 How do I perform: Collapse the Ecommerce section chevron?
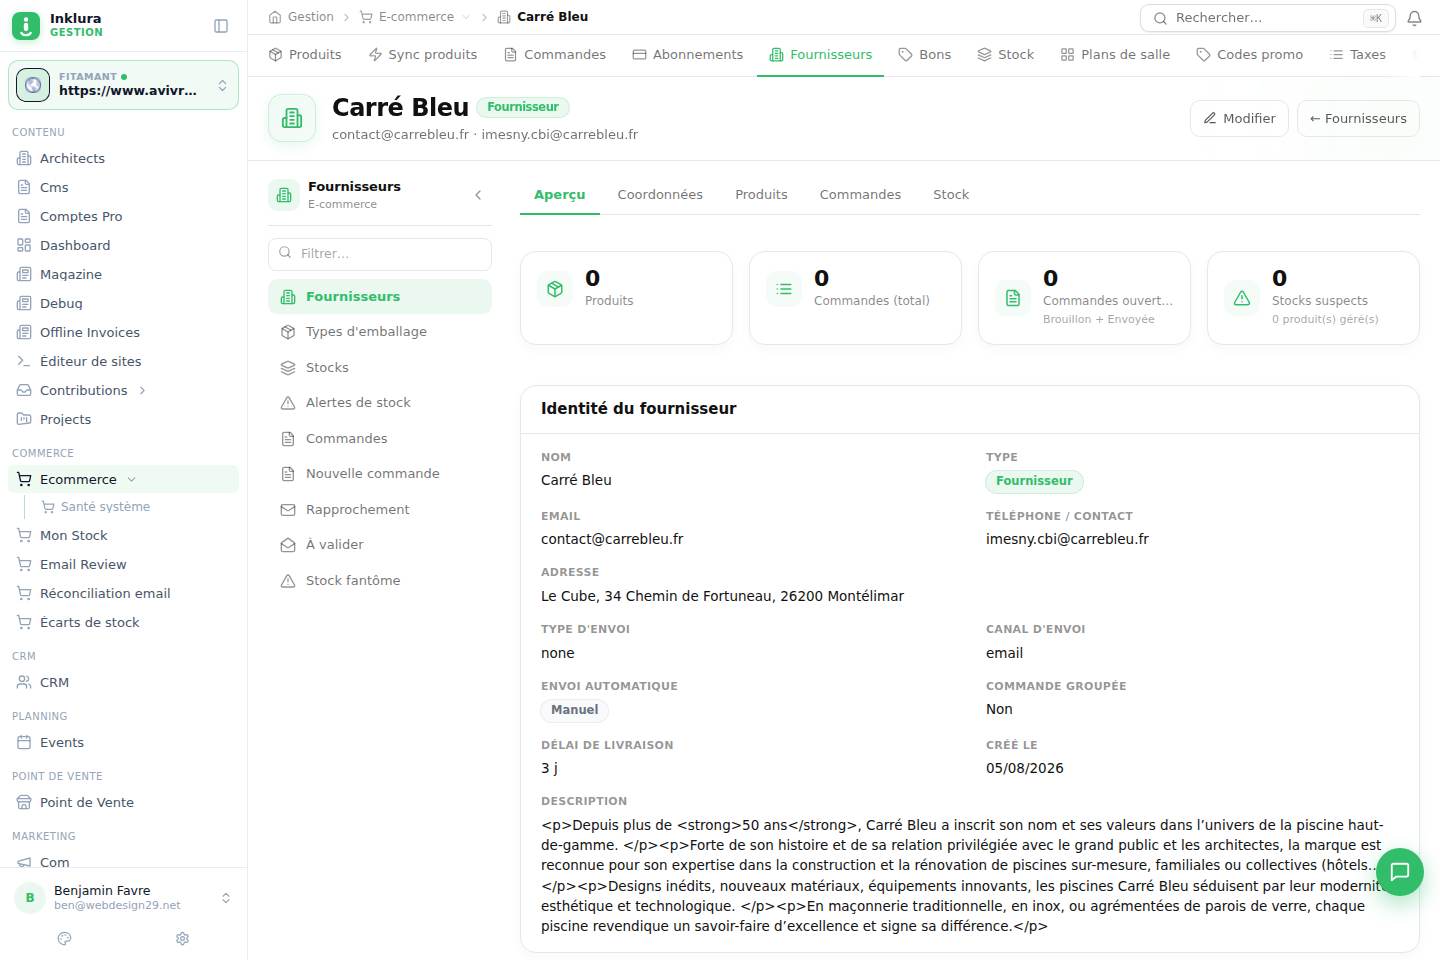tap(131, 479)
